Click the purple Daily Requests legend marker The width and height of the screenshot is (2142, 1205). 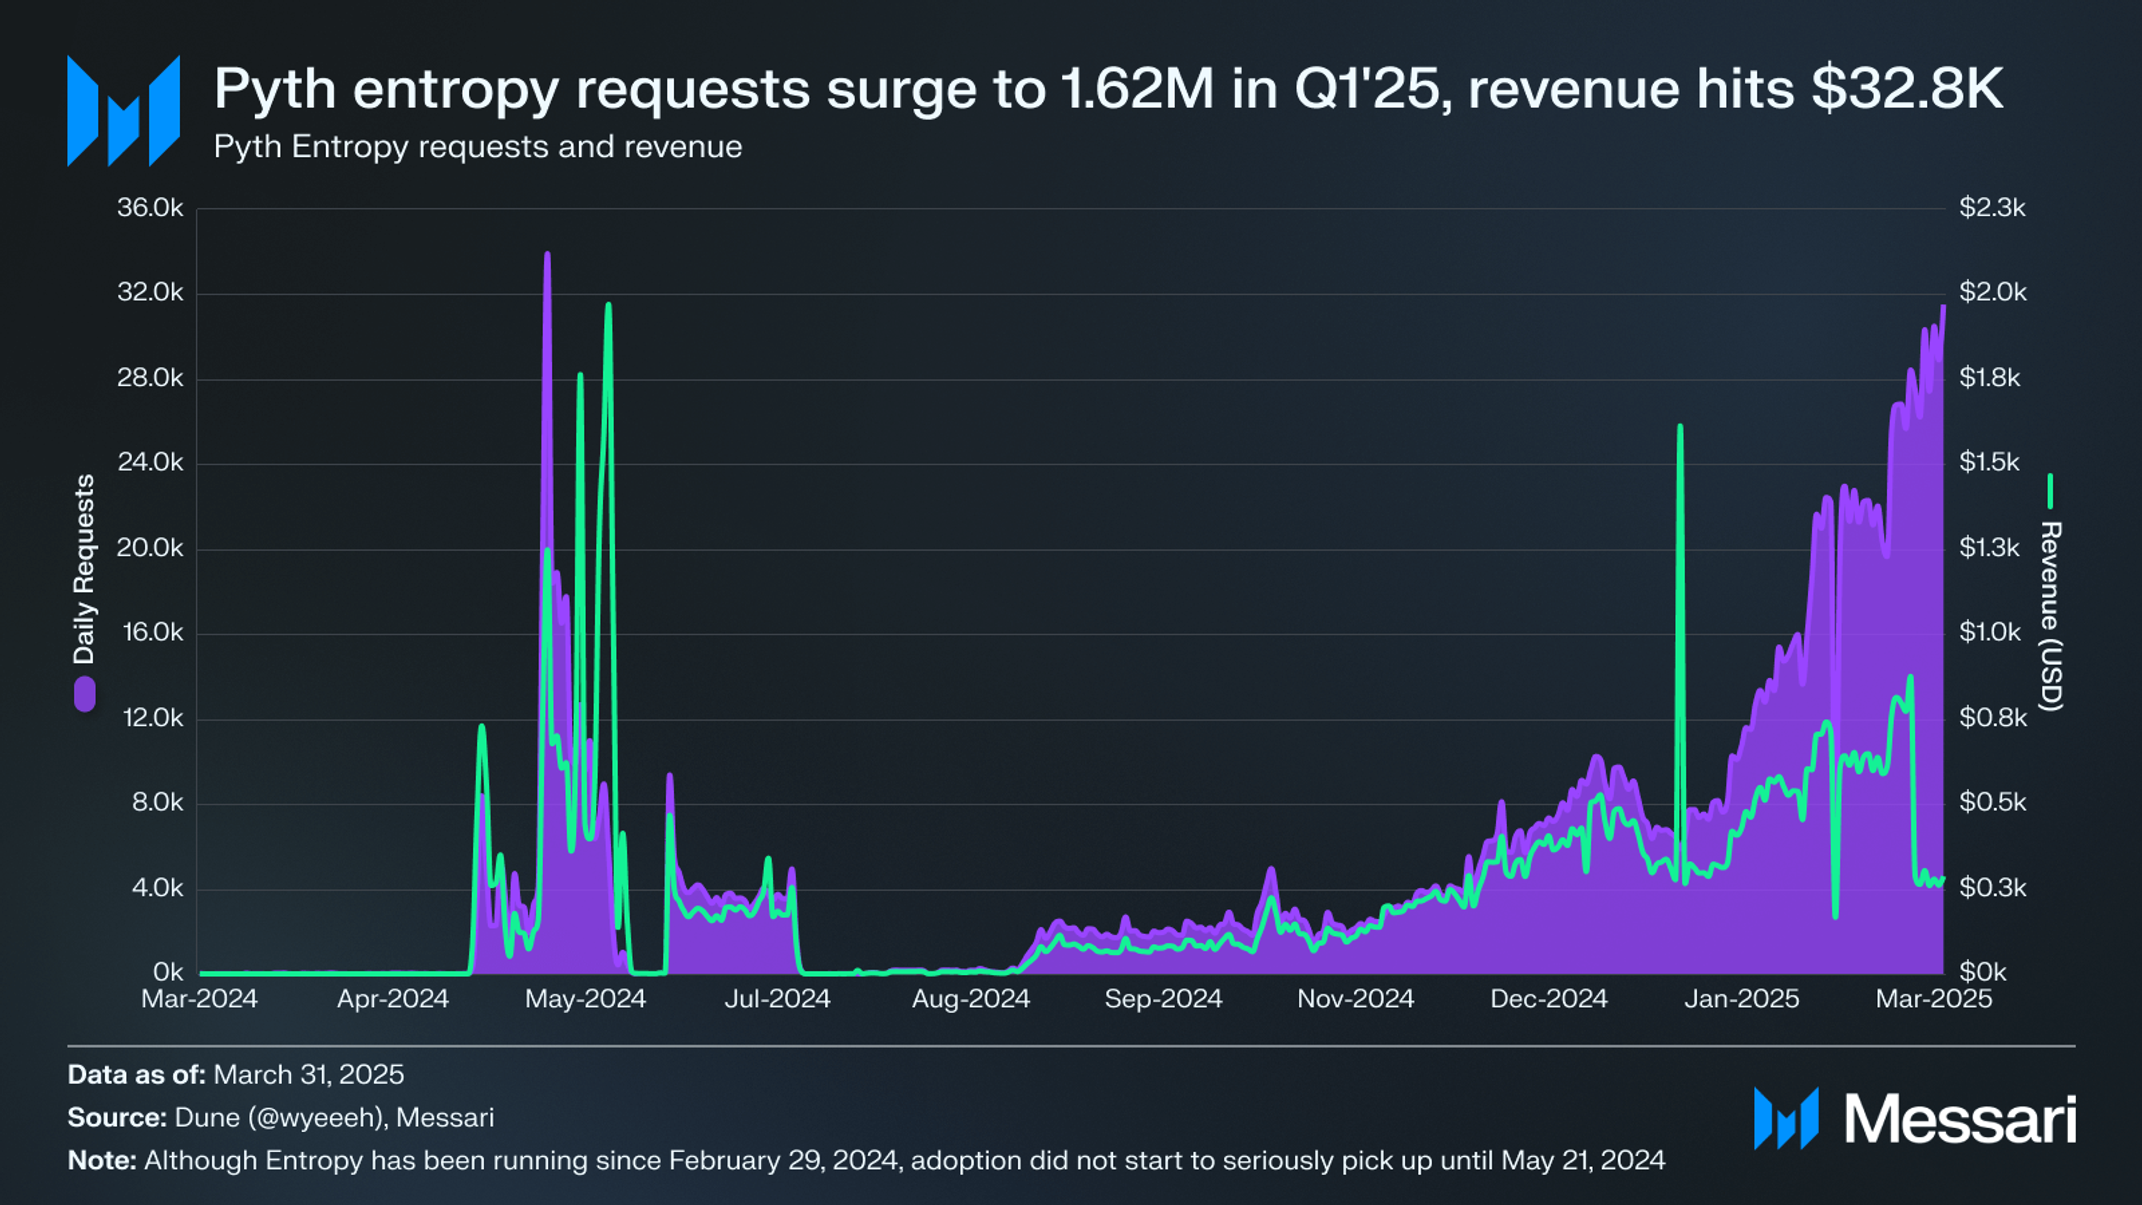click(85, 694)
